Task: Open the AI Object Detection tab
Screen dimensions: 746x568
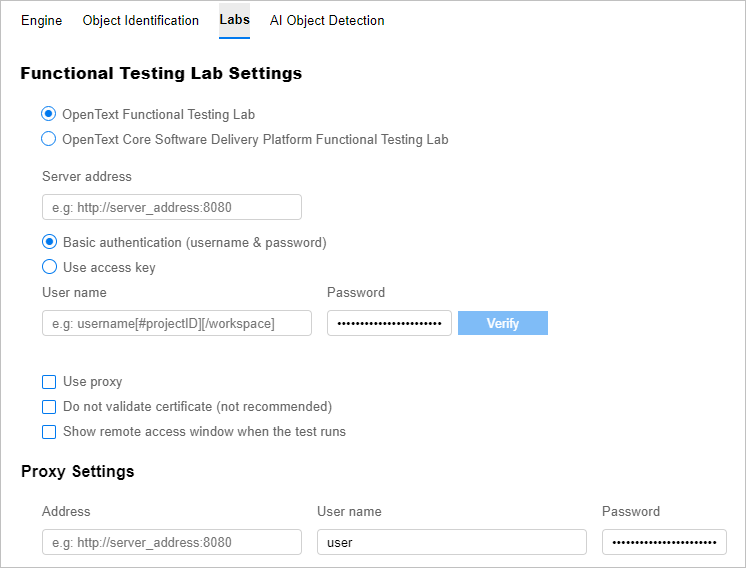Action: (326, 20)
